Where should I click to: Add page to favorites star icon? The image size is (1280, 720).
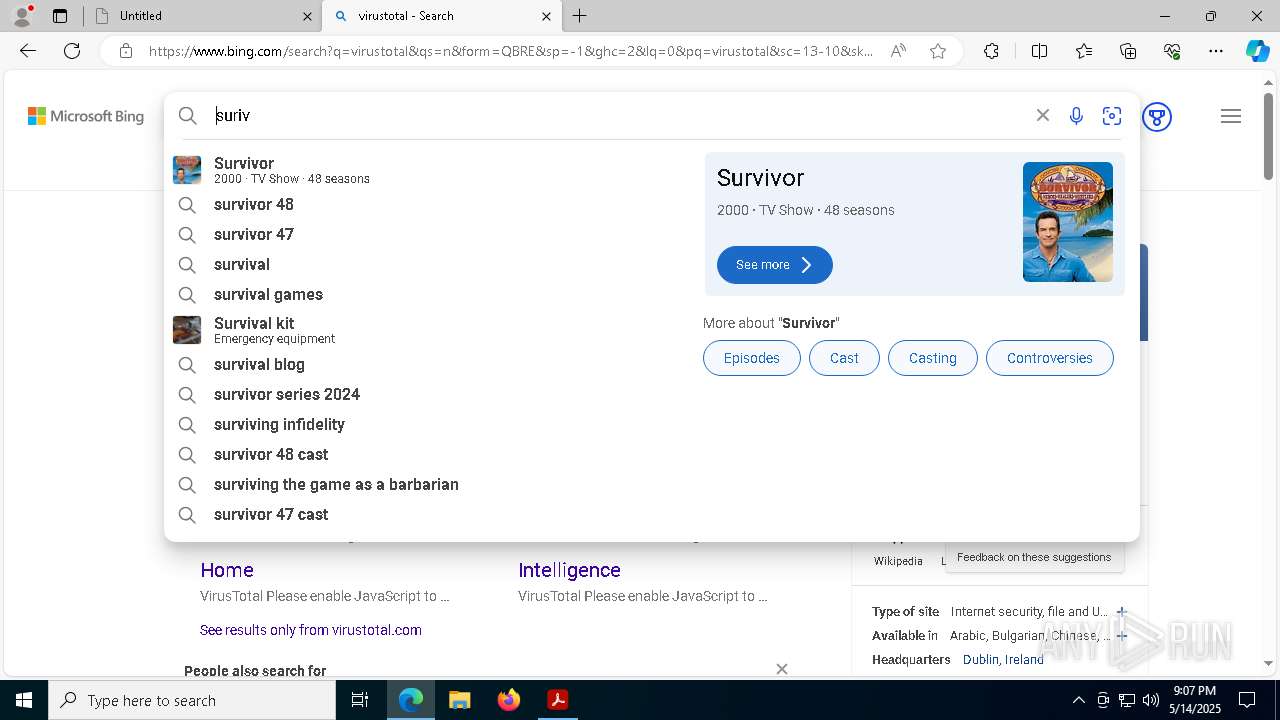coord(938,51)
